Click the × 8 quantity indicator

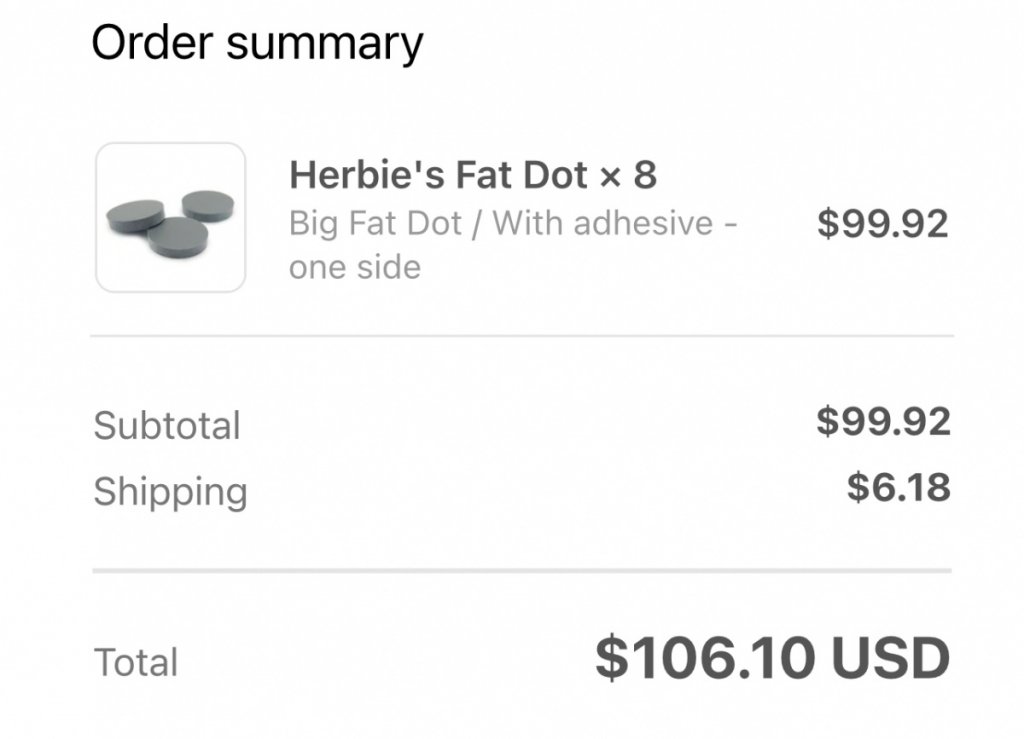click(x=628, y=175)
